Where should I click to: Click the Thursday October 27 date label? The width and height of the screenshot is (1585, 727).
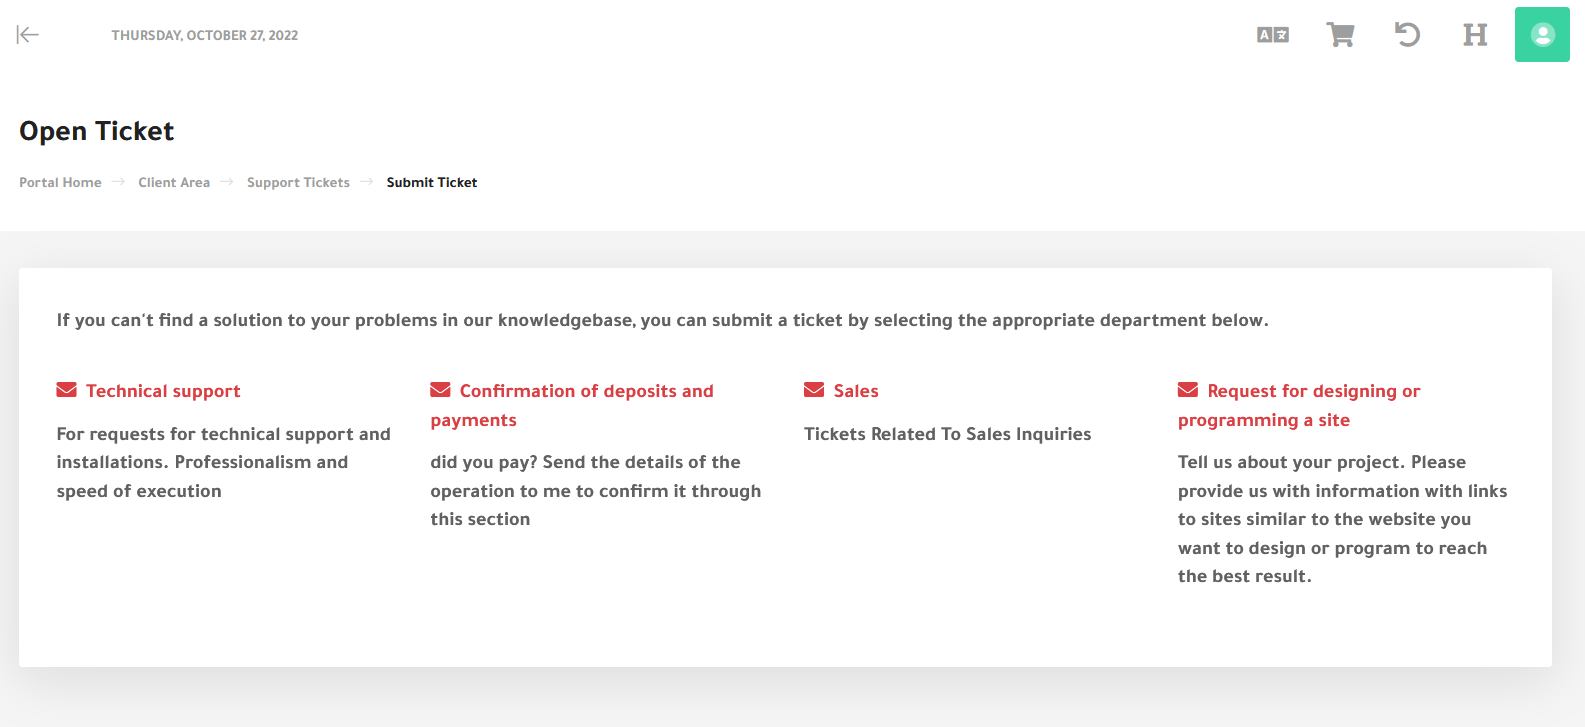(205, 34)
